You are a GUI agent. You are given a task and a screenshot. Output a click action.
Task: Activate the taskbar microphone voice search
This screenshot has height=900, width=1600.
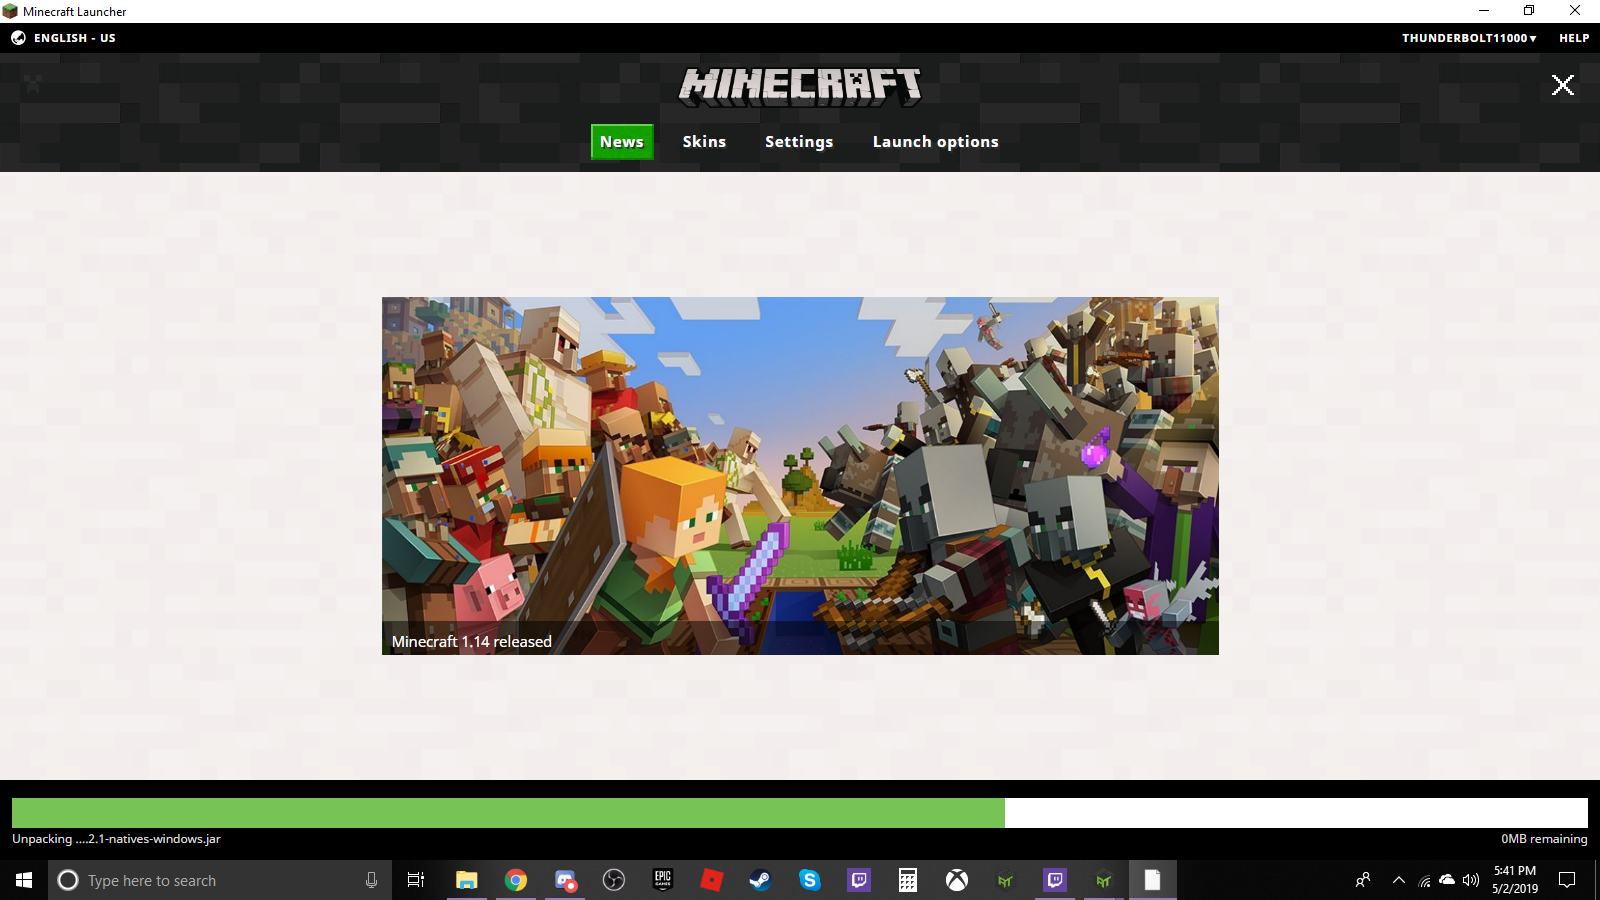click(x=371, y=880)
